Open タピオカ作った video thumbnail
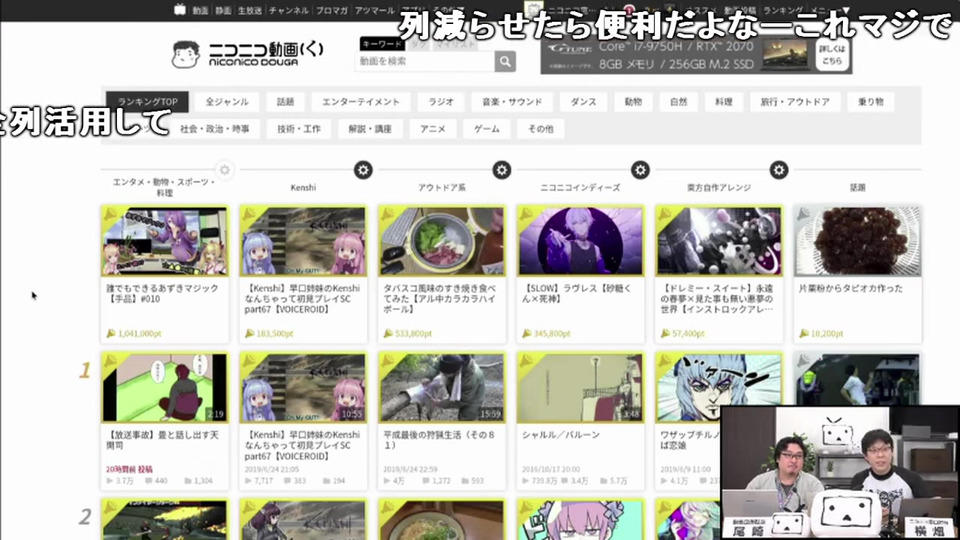 857,241
